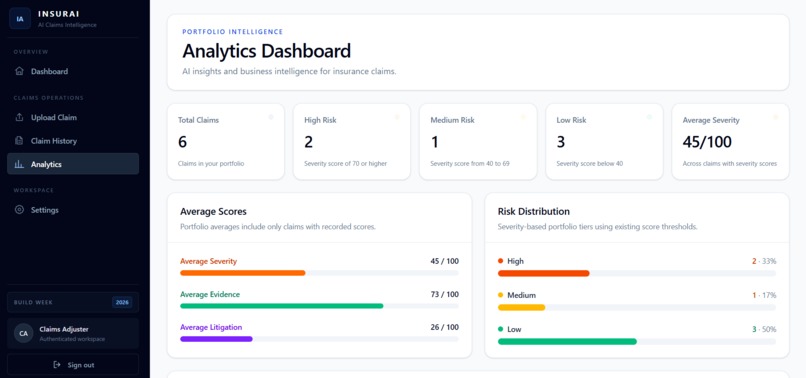Select the 45/100 Average Severity card
806x378 pixels.
point(730,141)
